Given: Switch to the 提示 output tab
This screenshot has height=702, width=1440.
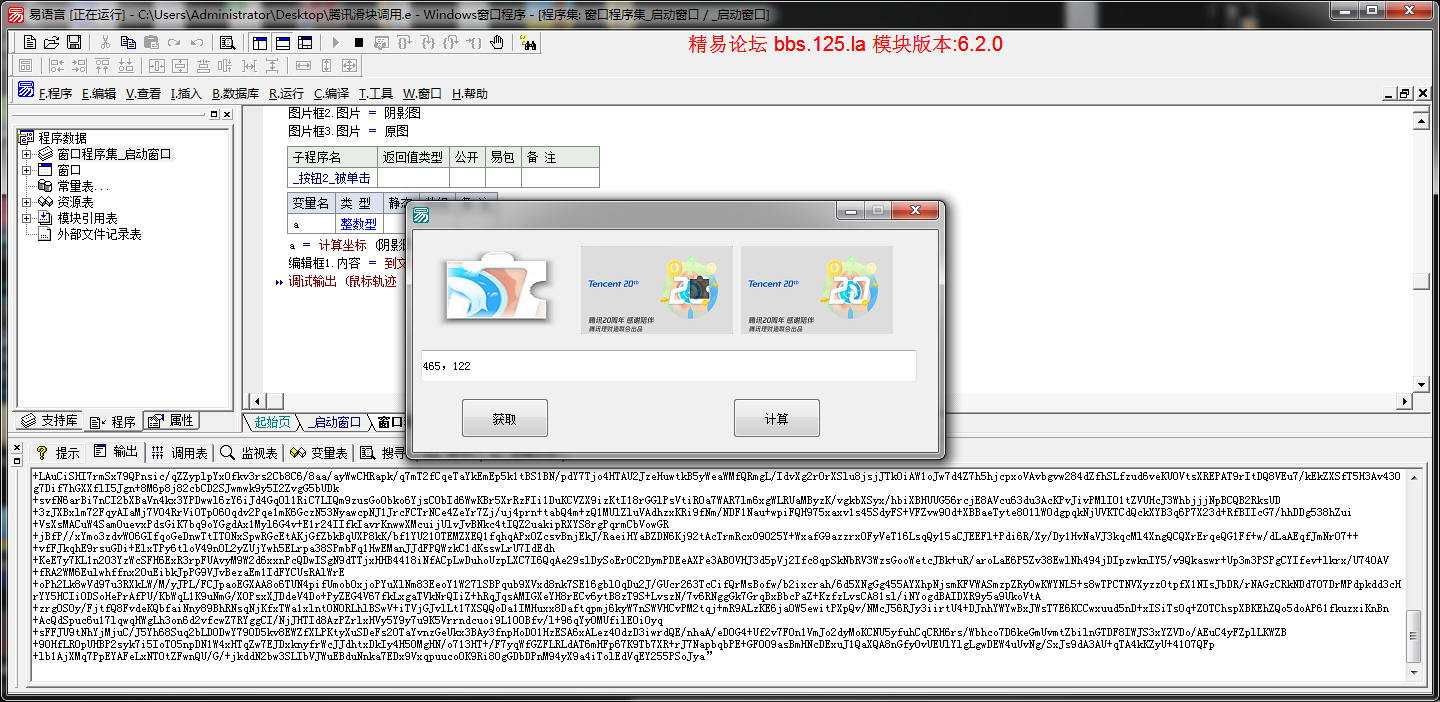Looking at the screenshot, I should coord(58,452).
